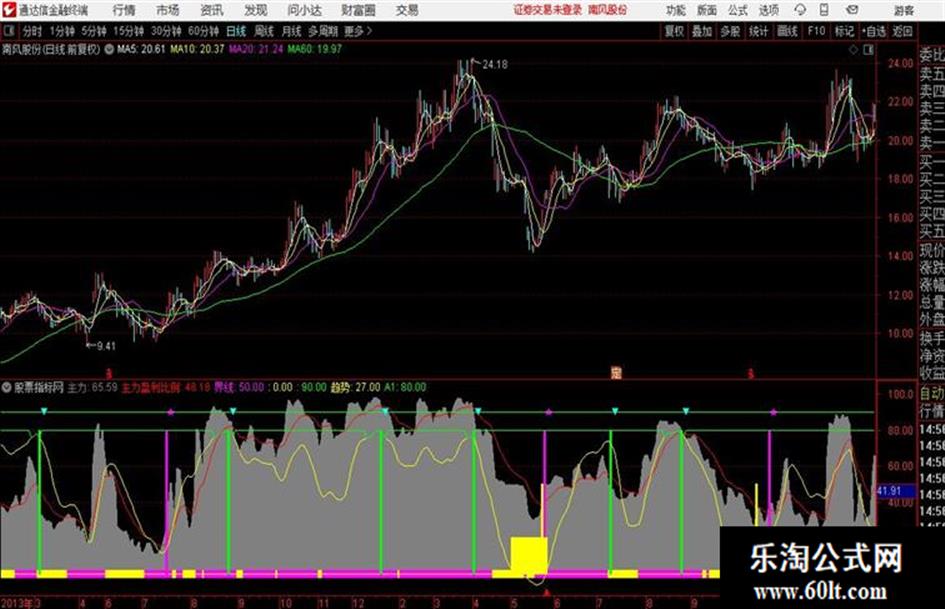Open the 选项 menu
This screenshot has width=945, height=609.
tap(768, 10)
